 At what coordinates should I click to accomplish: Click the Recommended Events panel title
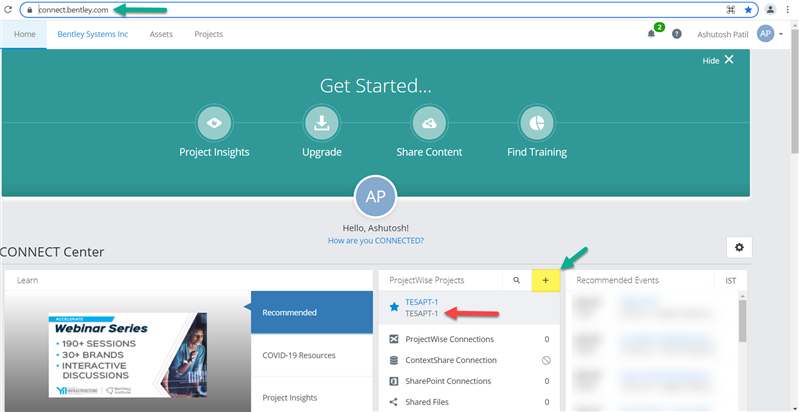(x=617, y=280)
